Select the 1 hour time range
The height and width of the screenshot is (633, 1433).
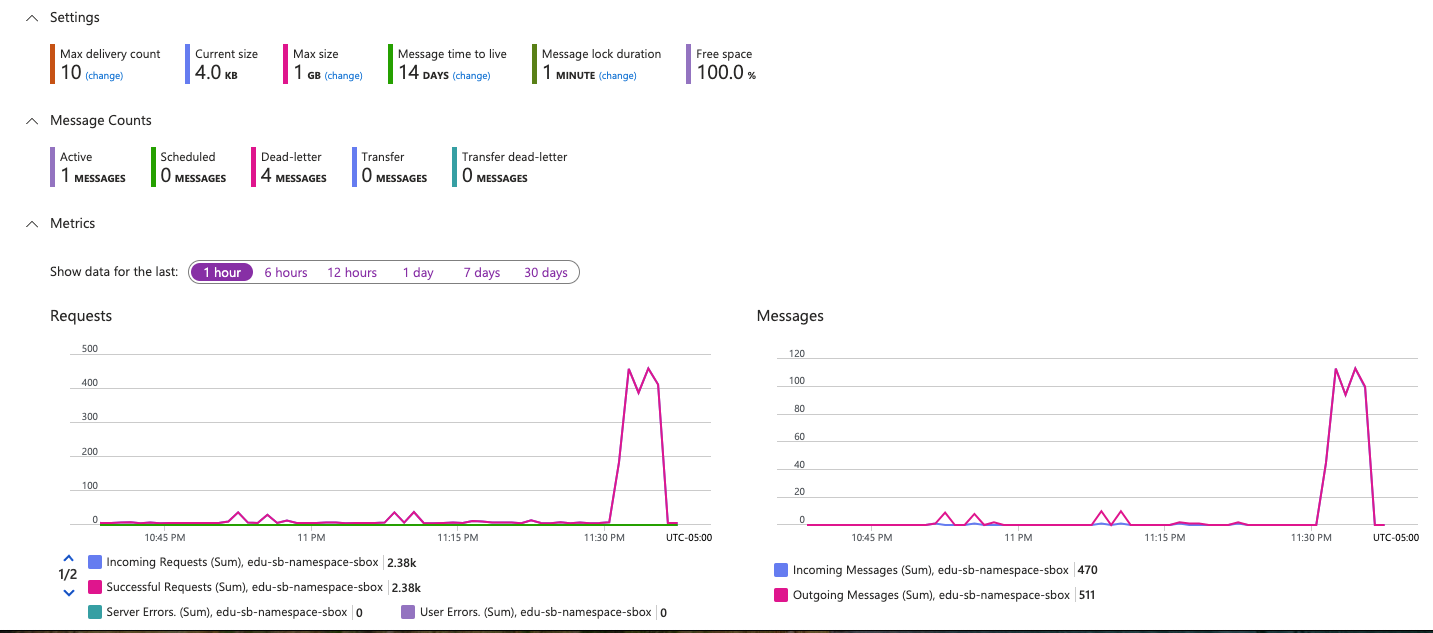[221, 272]
